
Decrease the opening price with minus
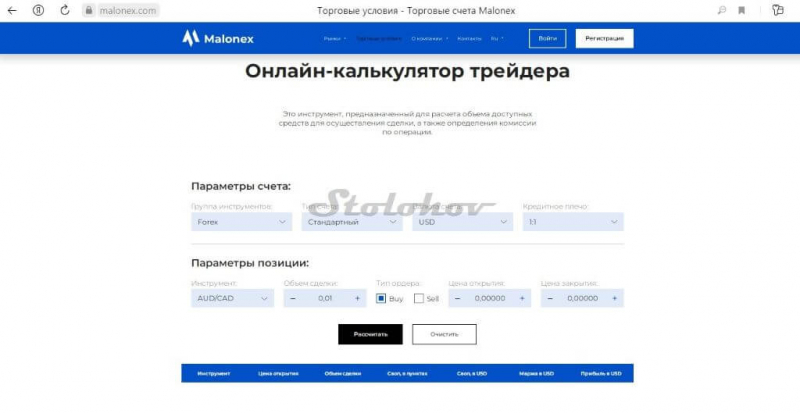click(457, 298)
